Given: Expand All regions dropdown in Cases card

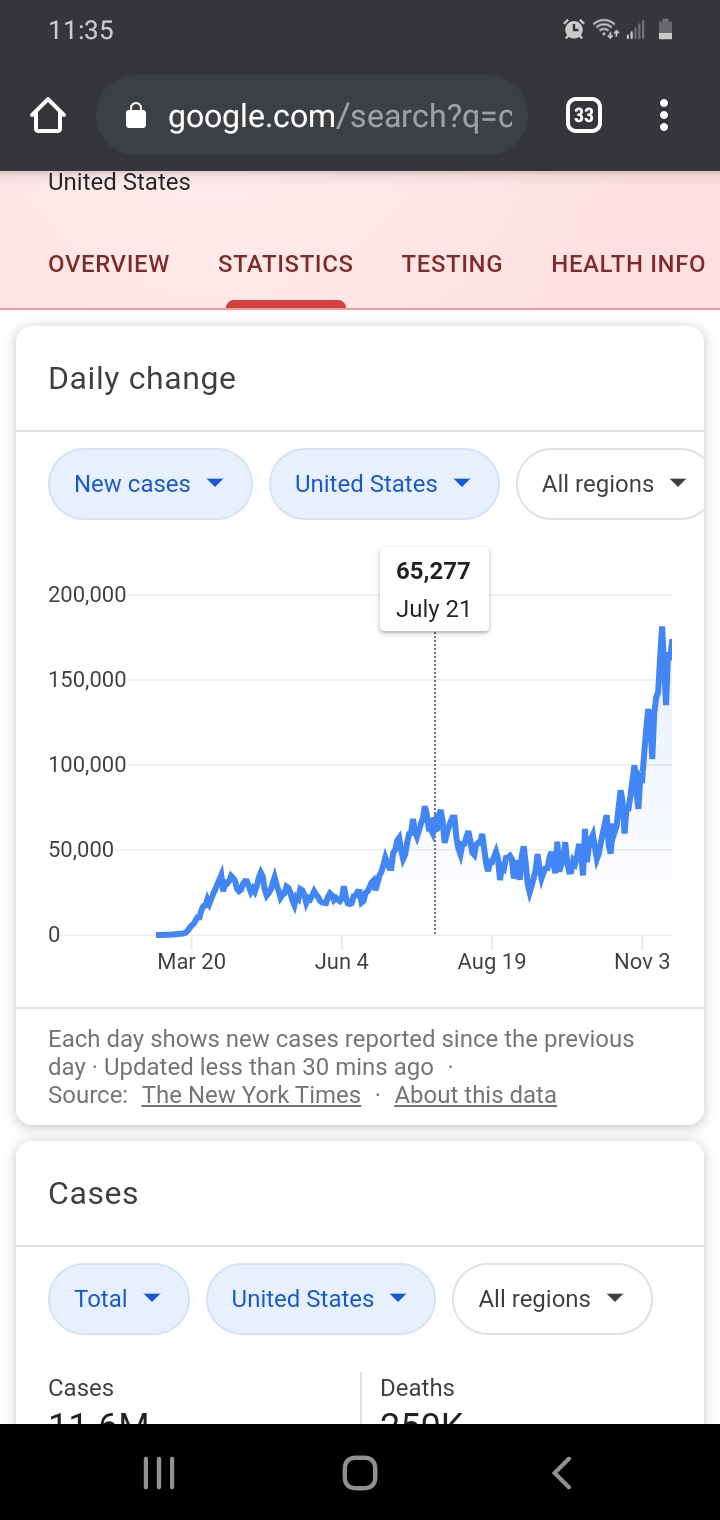Looking at the screenshot, I should [x=552, y=1299].
